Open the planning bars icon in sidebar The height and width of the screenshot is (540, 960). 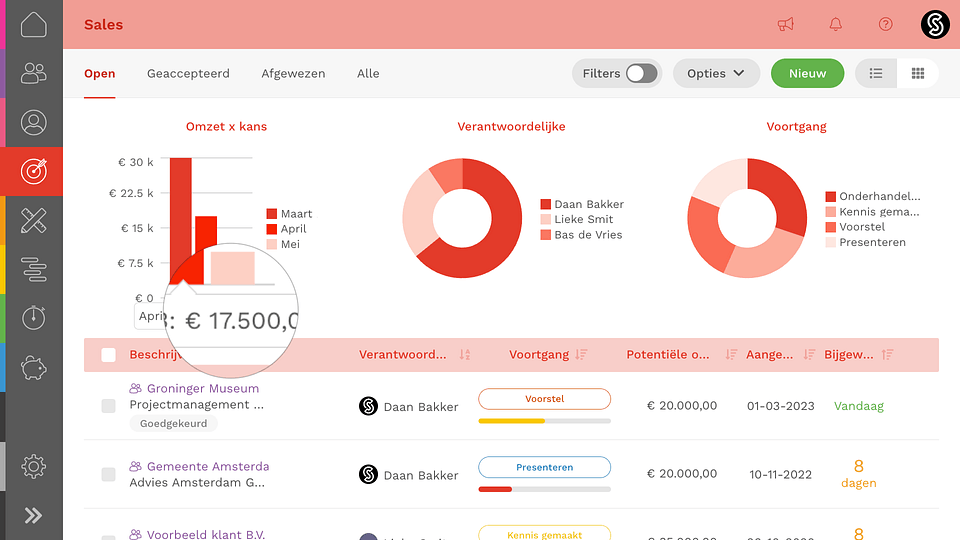(34, 269)
